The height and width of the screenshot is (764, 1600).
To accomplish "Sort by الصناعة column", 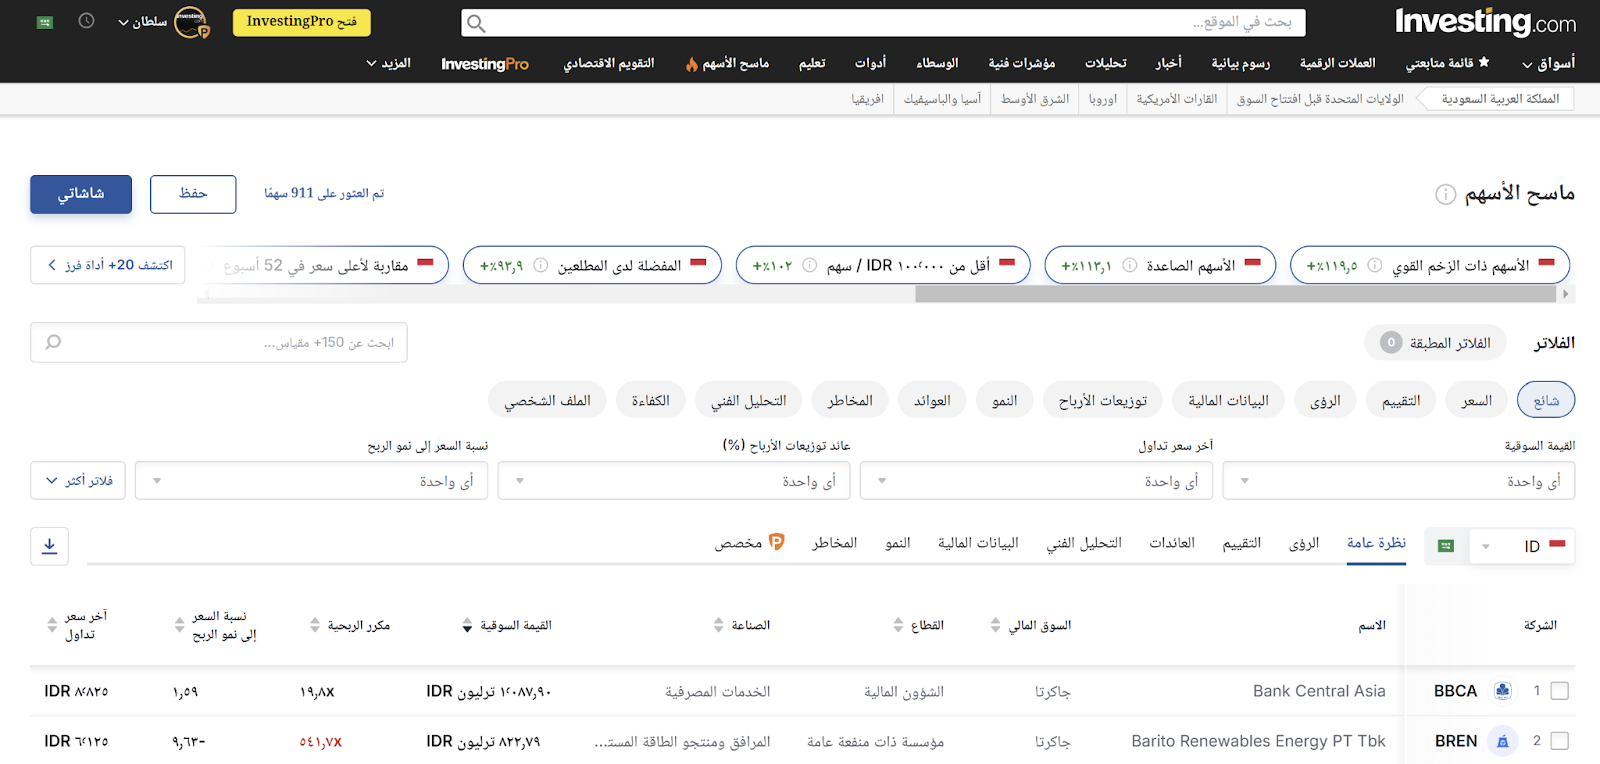I will pyautogui.click(x=718, y=625).
